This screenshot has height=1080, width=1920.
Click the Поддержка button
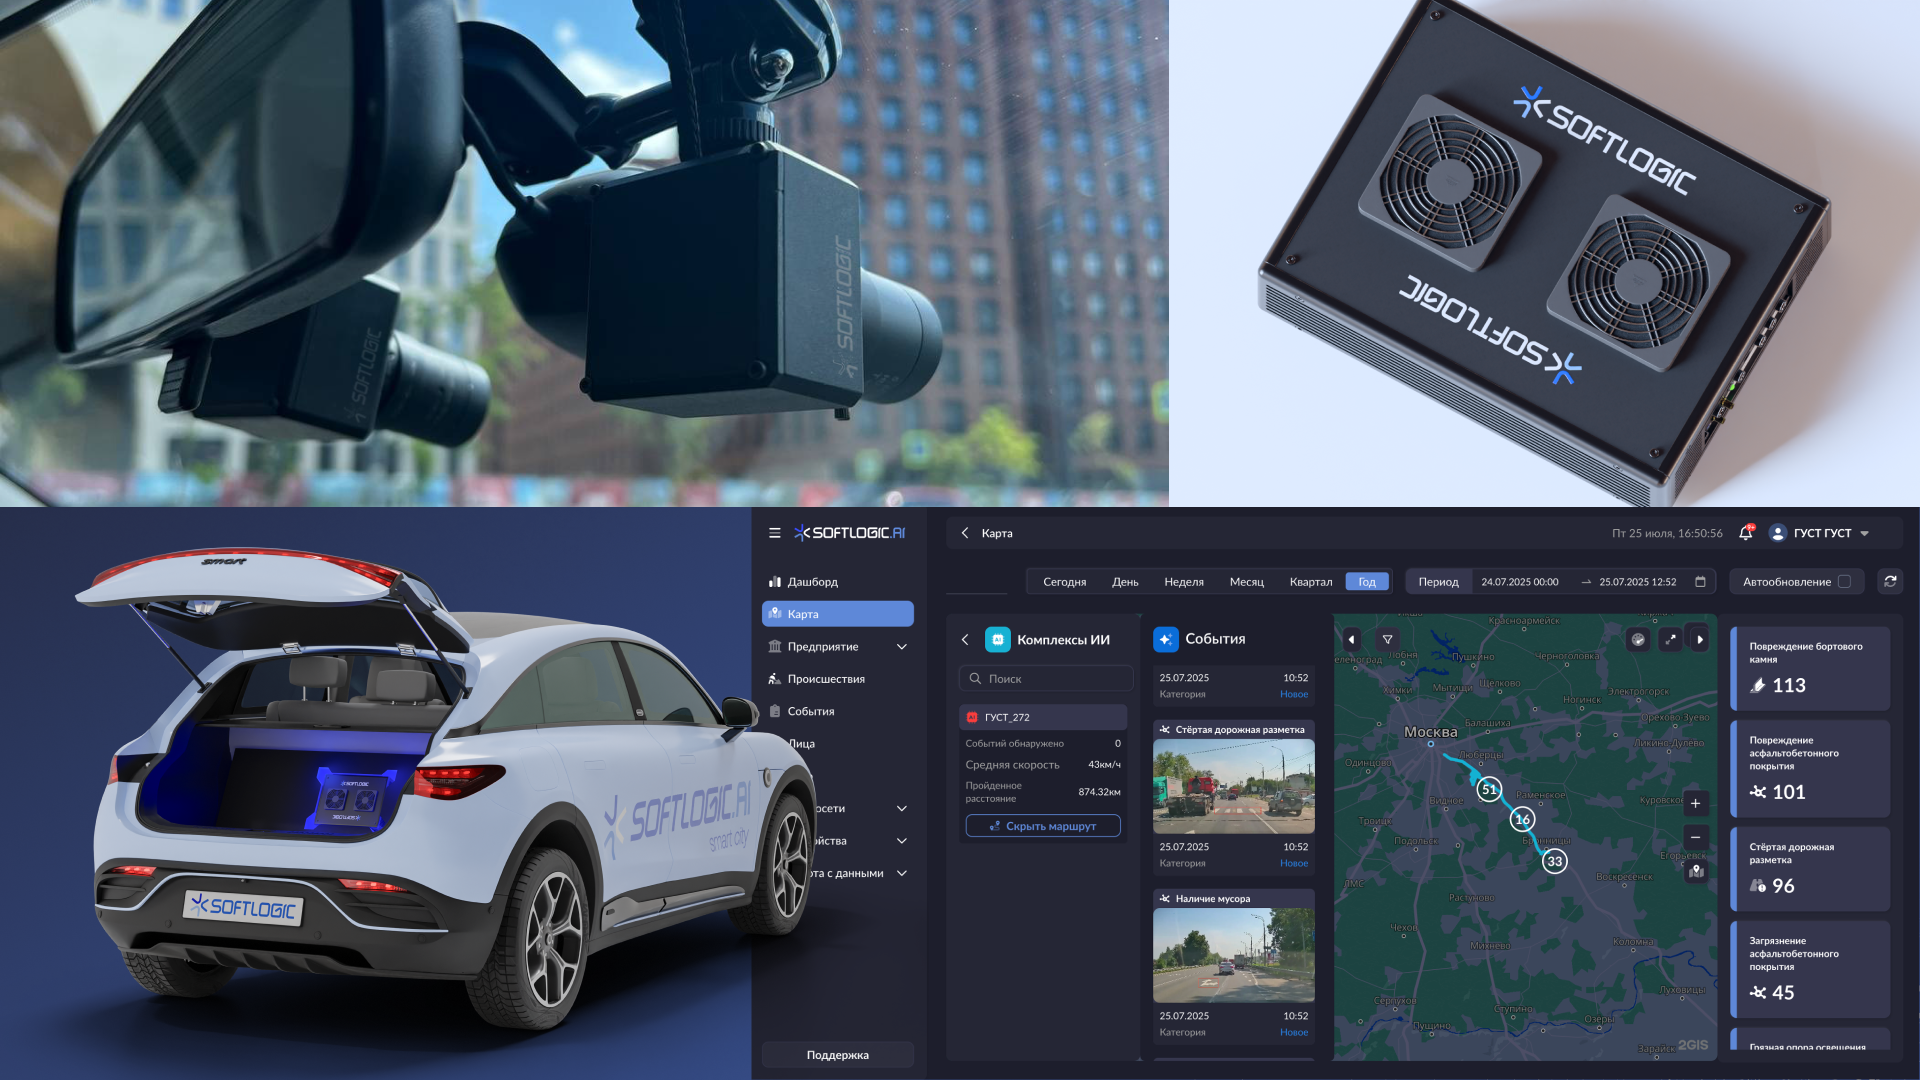click(837, 1055)
